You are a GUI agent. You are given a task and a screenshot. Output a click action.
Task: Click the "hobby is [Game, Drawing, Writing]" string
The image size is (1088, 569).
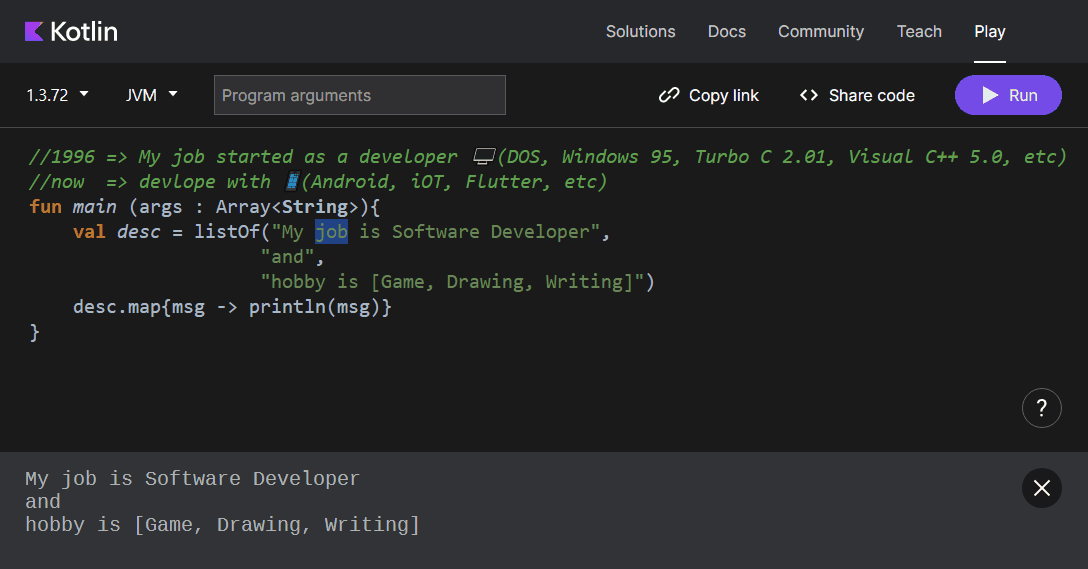[452, 282]
